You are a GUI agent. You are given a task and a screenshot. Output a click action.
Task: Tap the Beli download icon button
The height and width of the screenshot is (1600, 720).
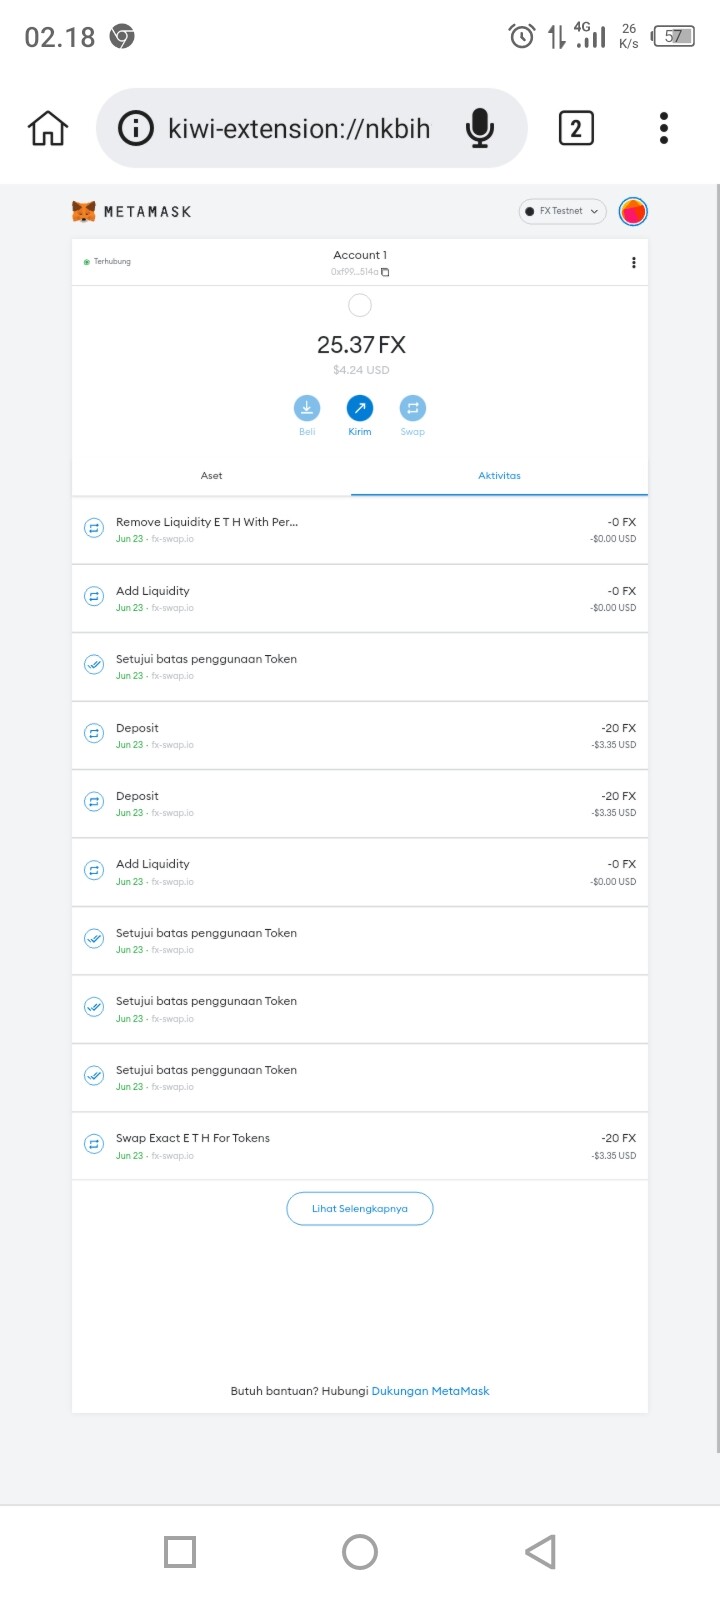307,408
